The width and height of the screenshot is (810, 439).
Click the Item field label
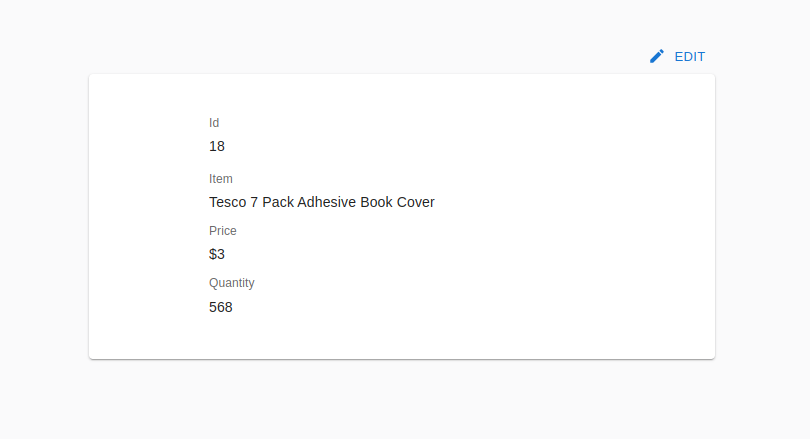click(x=220, y=179)
